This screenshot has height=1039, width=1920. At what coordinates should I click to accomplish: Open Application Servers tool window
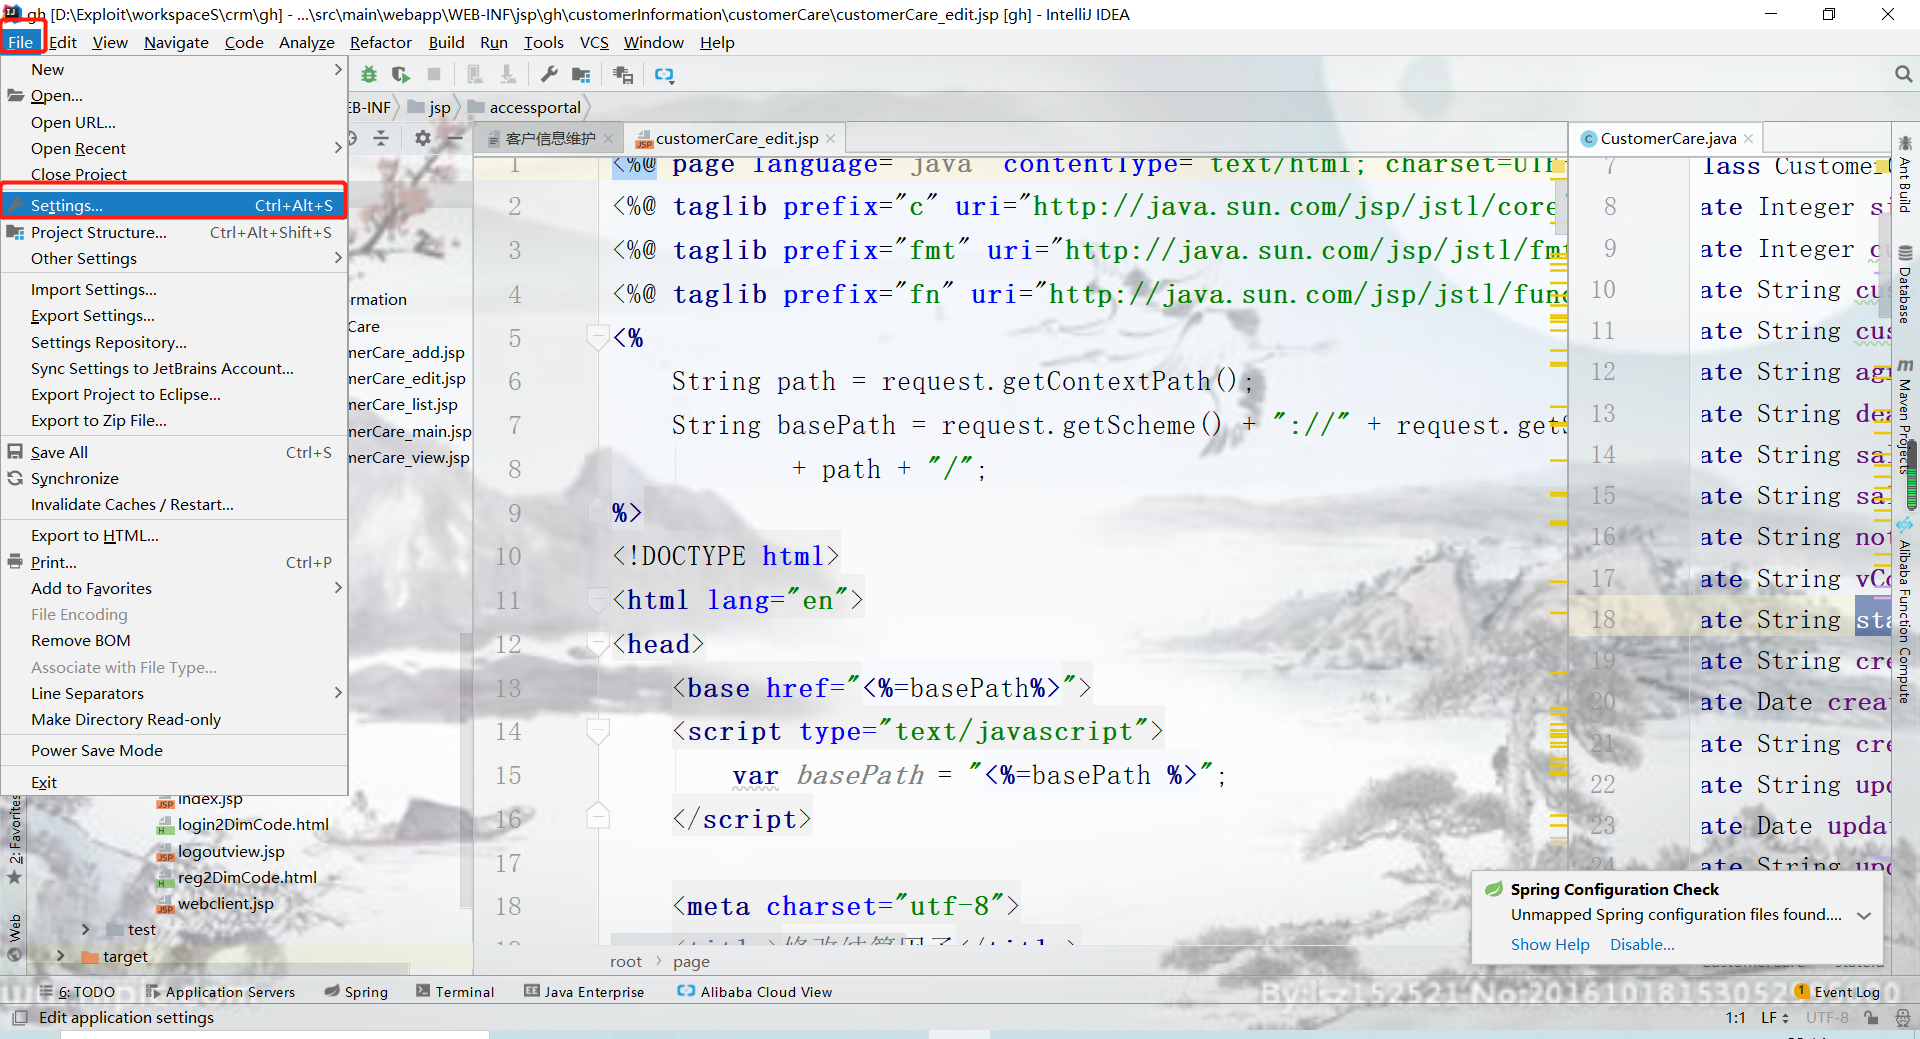tap(220, 992)
